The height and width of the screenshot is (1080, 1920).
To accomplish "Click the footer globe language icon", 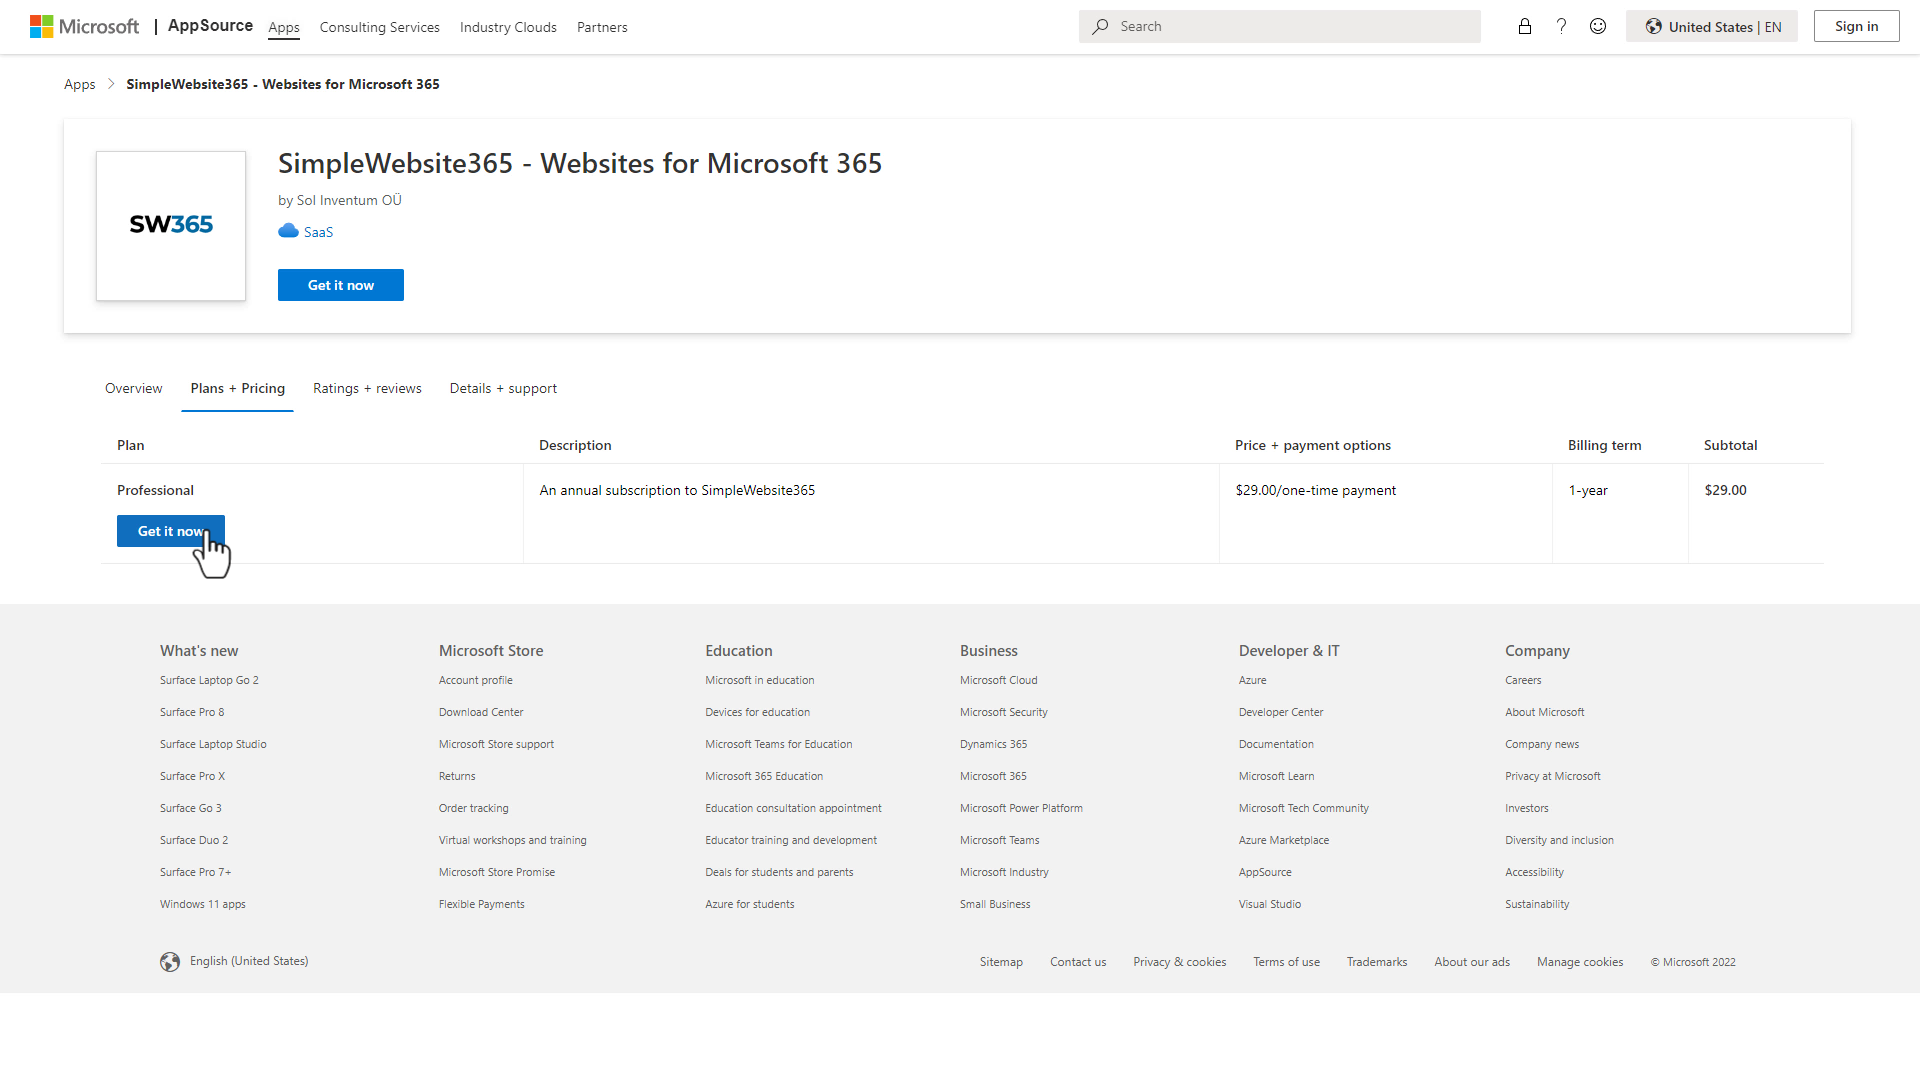I will [x=170, y=962].
